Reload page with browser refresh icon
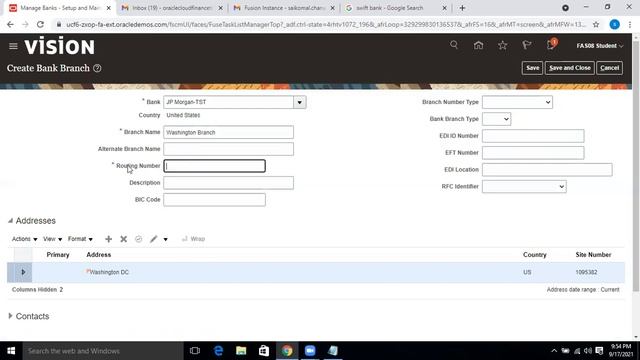The width and height of the screenshot is (640, 360). 40,24
